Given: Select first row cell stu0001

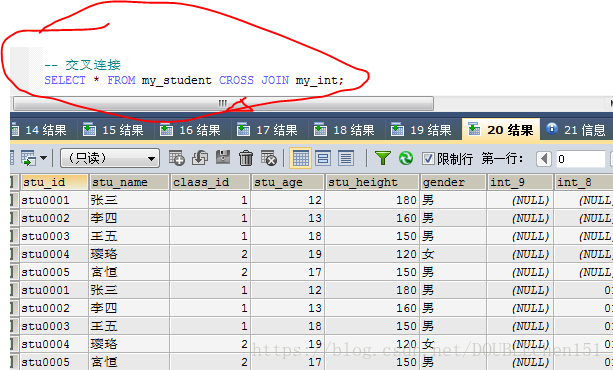Looking at the screenshot, I should (x=54, y=200).
